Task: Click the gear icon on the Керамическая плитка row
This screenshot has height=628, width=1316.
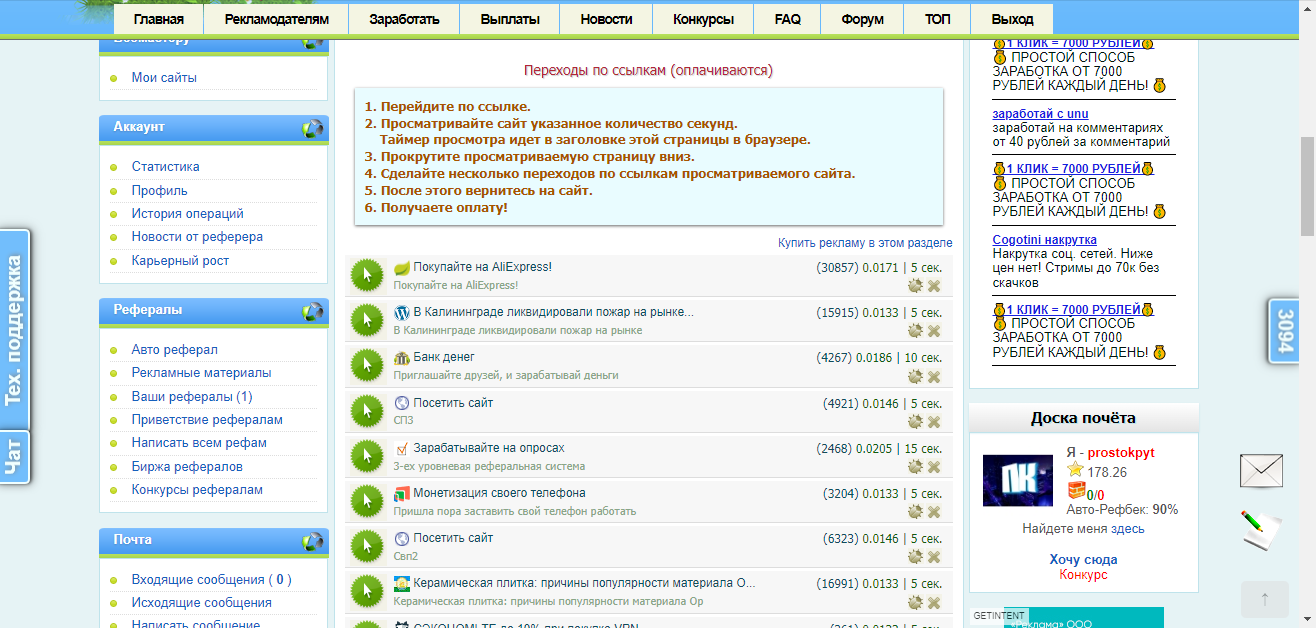Action: [x=914, y=602]
